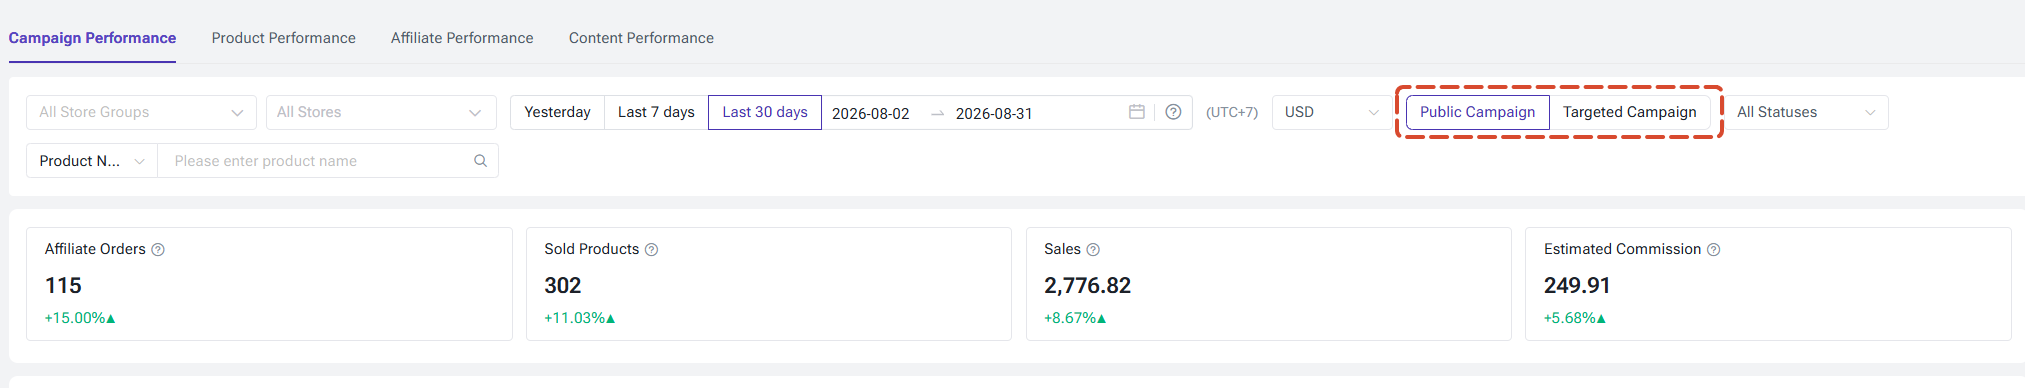Select the Last 30 days range

(765, 112)
